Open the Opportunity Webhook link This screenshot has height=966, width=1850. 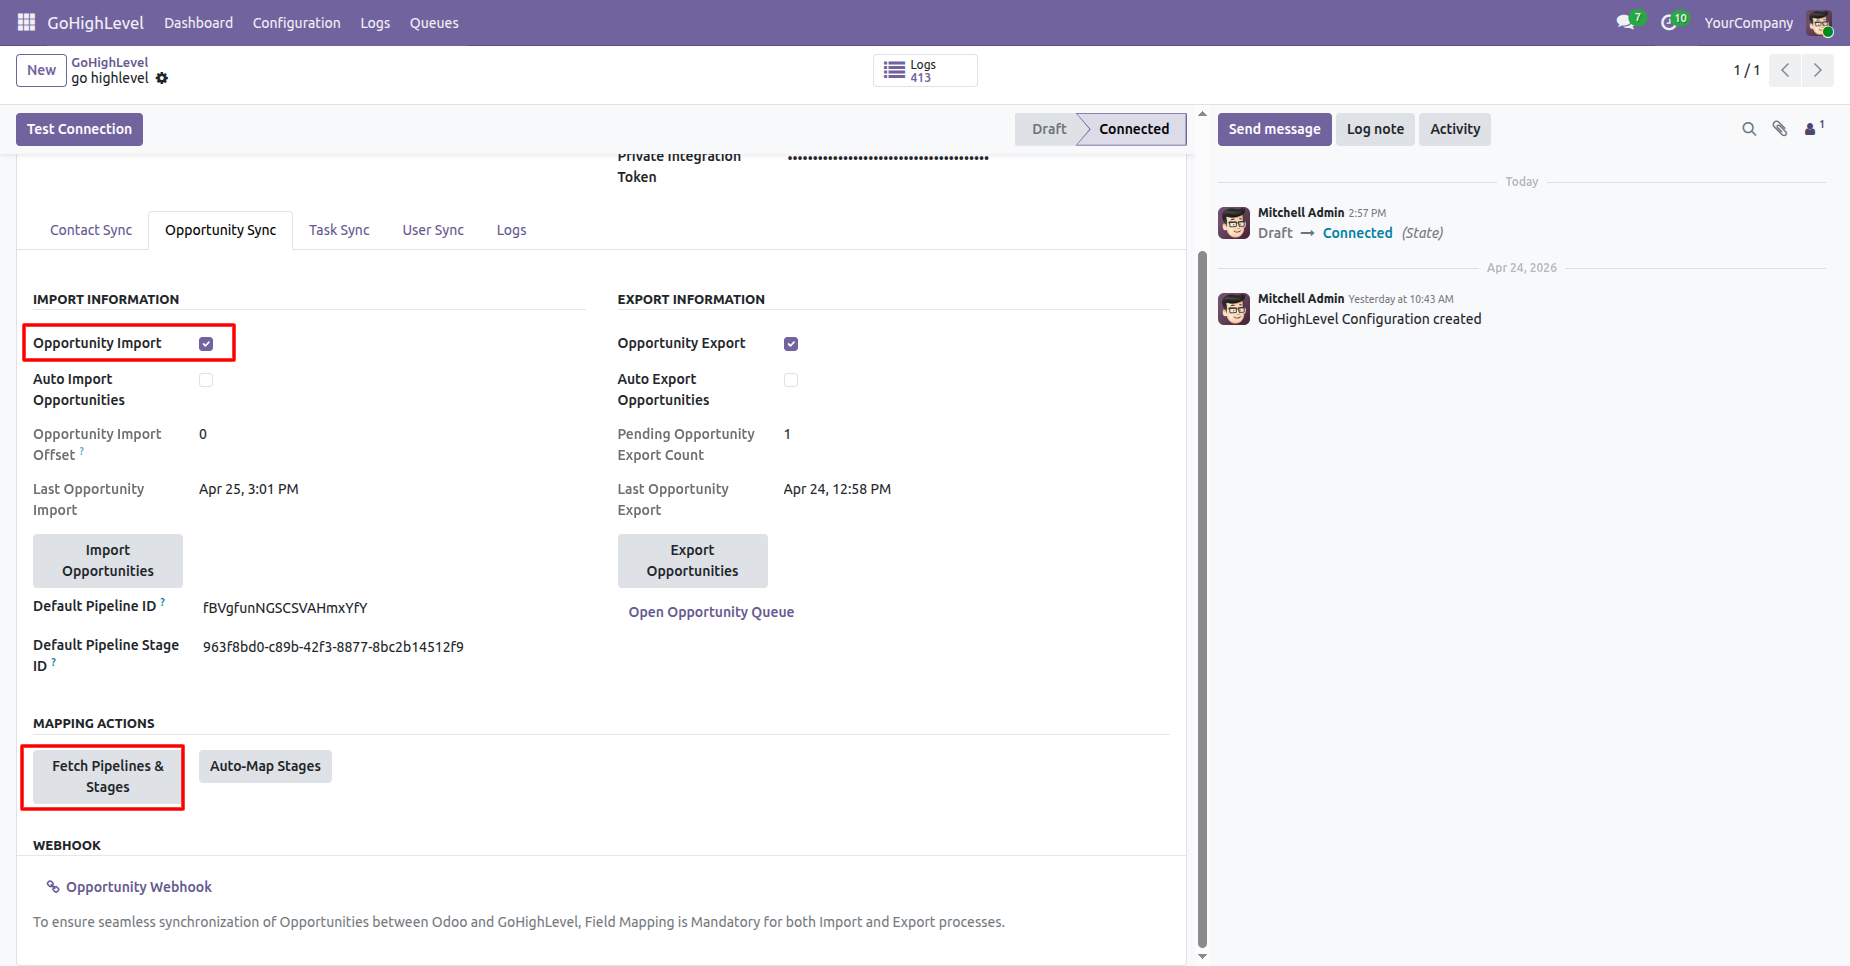[x=139, y=887]
